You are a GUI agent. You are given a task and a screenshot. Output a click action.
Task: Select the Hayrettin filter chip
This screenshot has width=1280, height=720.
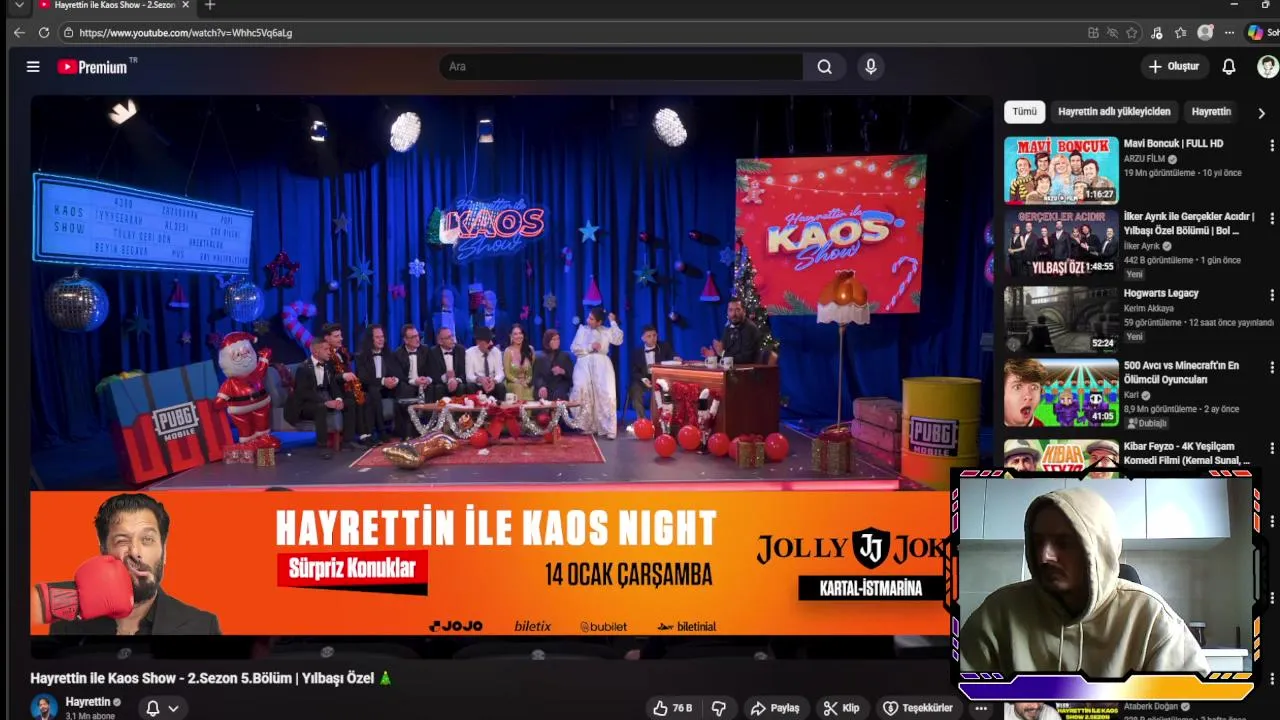coord(1211,112)
